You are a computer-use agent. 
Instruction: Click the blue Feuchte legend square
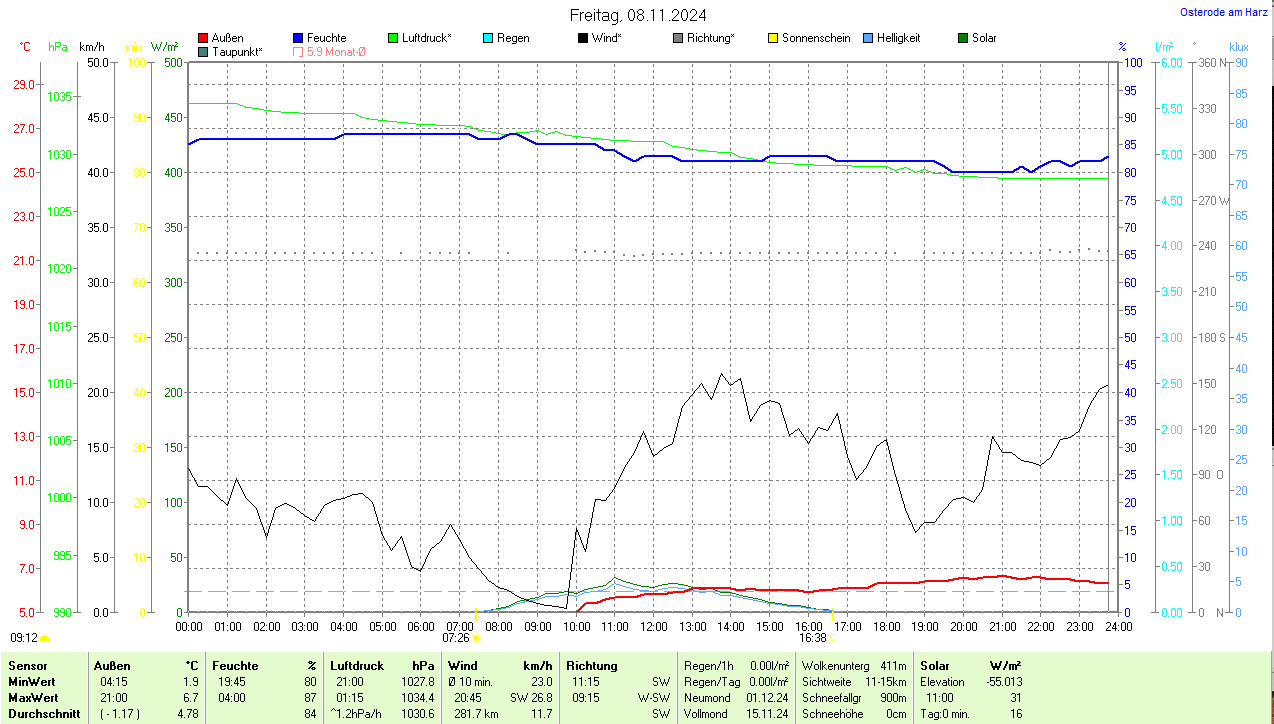click(x=298, y=38)
